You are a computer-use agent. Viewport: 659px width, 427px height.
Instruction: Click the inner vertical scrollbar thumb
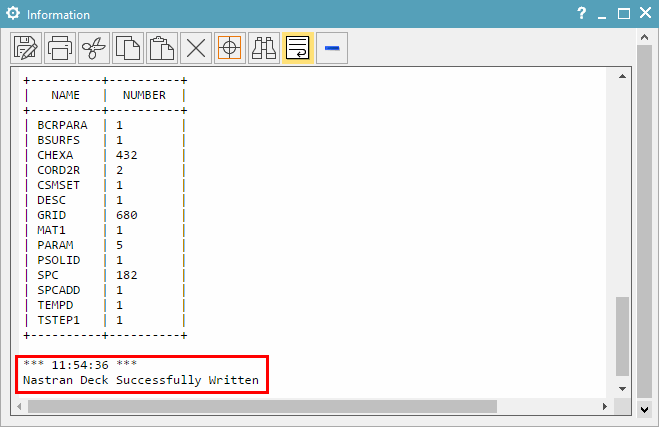tap(622, 336)
